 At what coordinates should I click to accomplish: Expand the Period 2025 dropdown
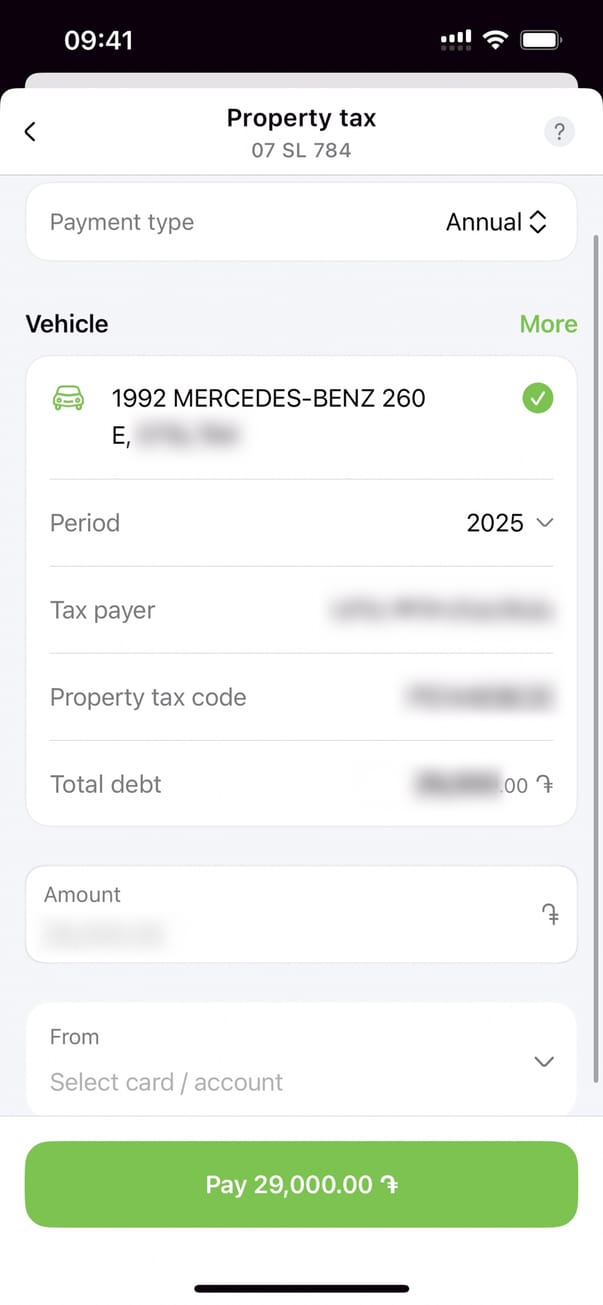509,523
